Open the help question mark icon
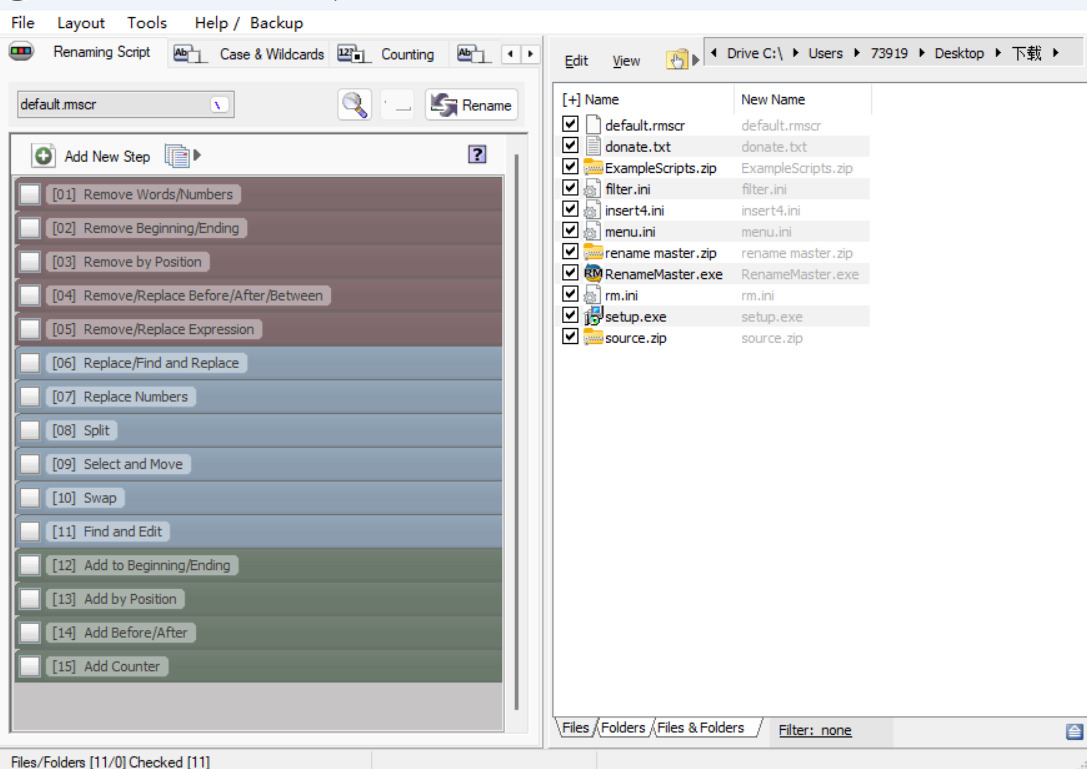 (x=477, y=154)
